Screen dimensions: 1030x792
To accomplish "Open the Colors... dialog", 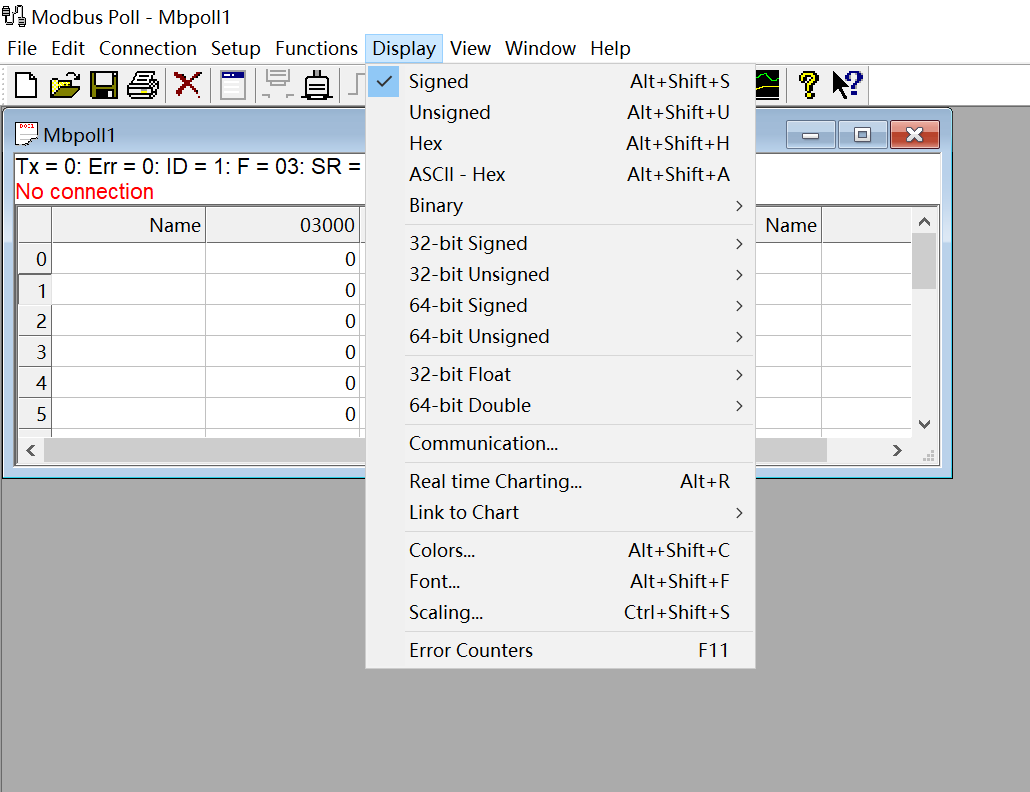I will click(x=560, y=550).
